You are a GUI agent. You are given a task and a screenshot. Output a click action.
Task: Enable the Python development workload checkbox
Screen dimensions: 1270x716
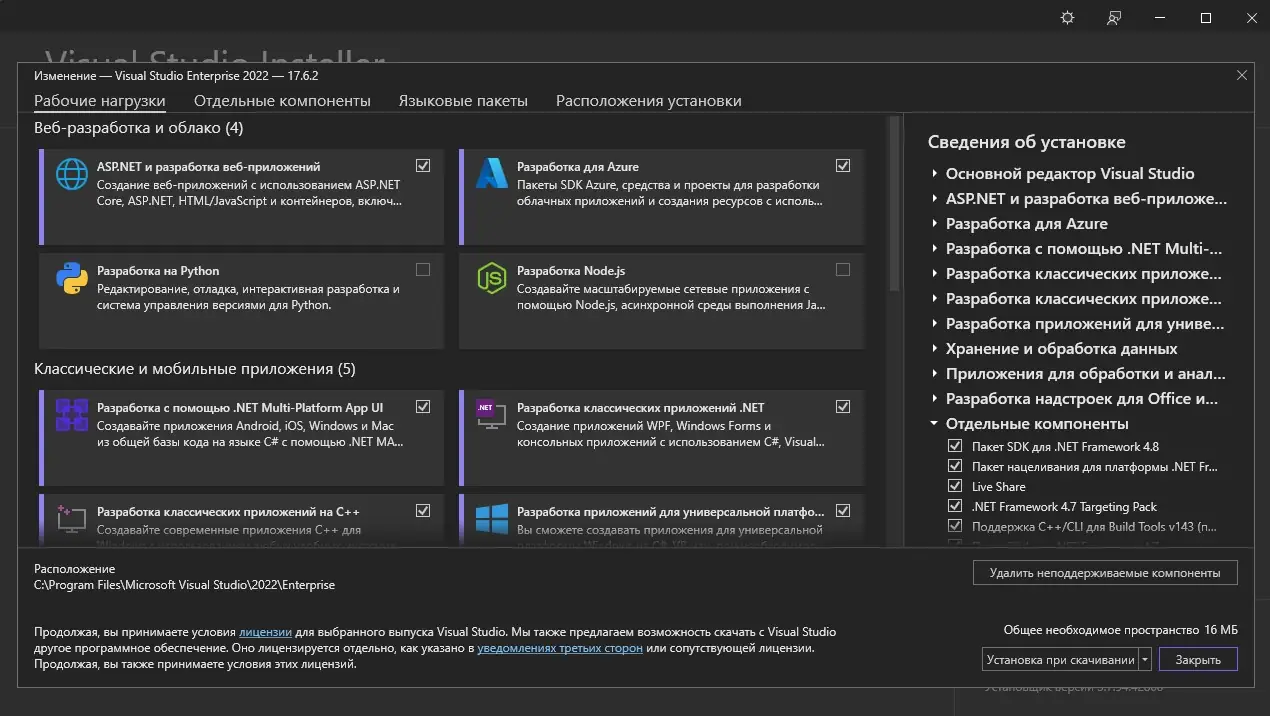(x=423, y=270)
